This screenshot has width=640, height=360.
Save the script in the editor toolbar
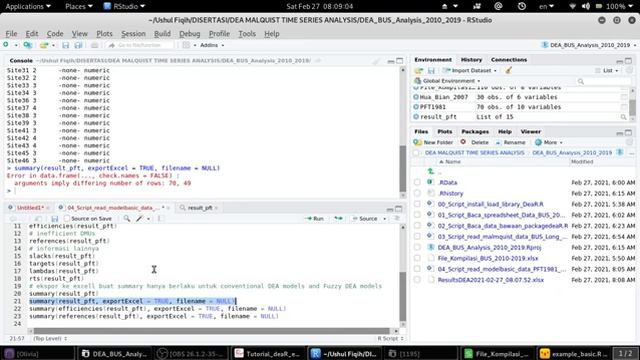54,219
